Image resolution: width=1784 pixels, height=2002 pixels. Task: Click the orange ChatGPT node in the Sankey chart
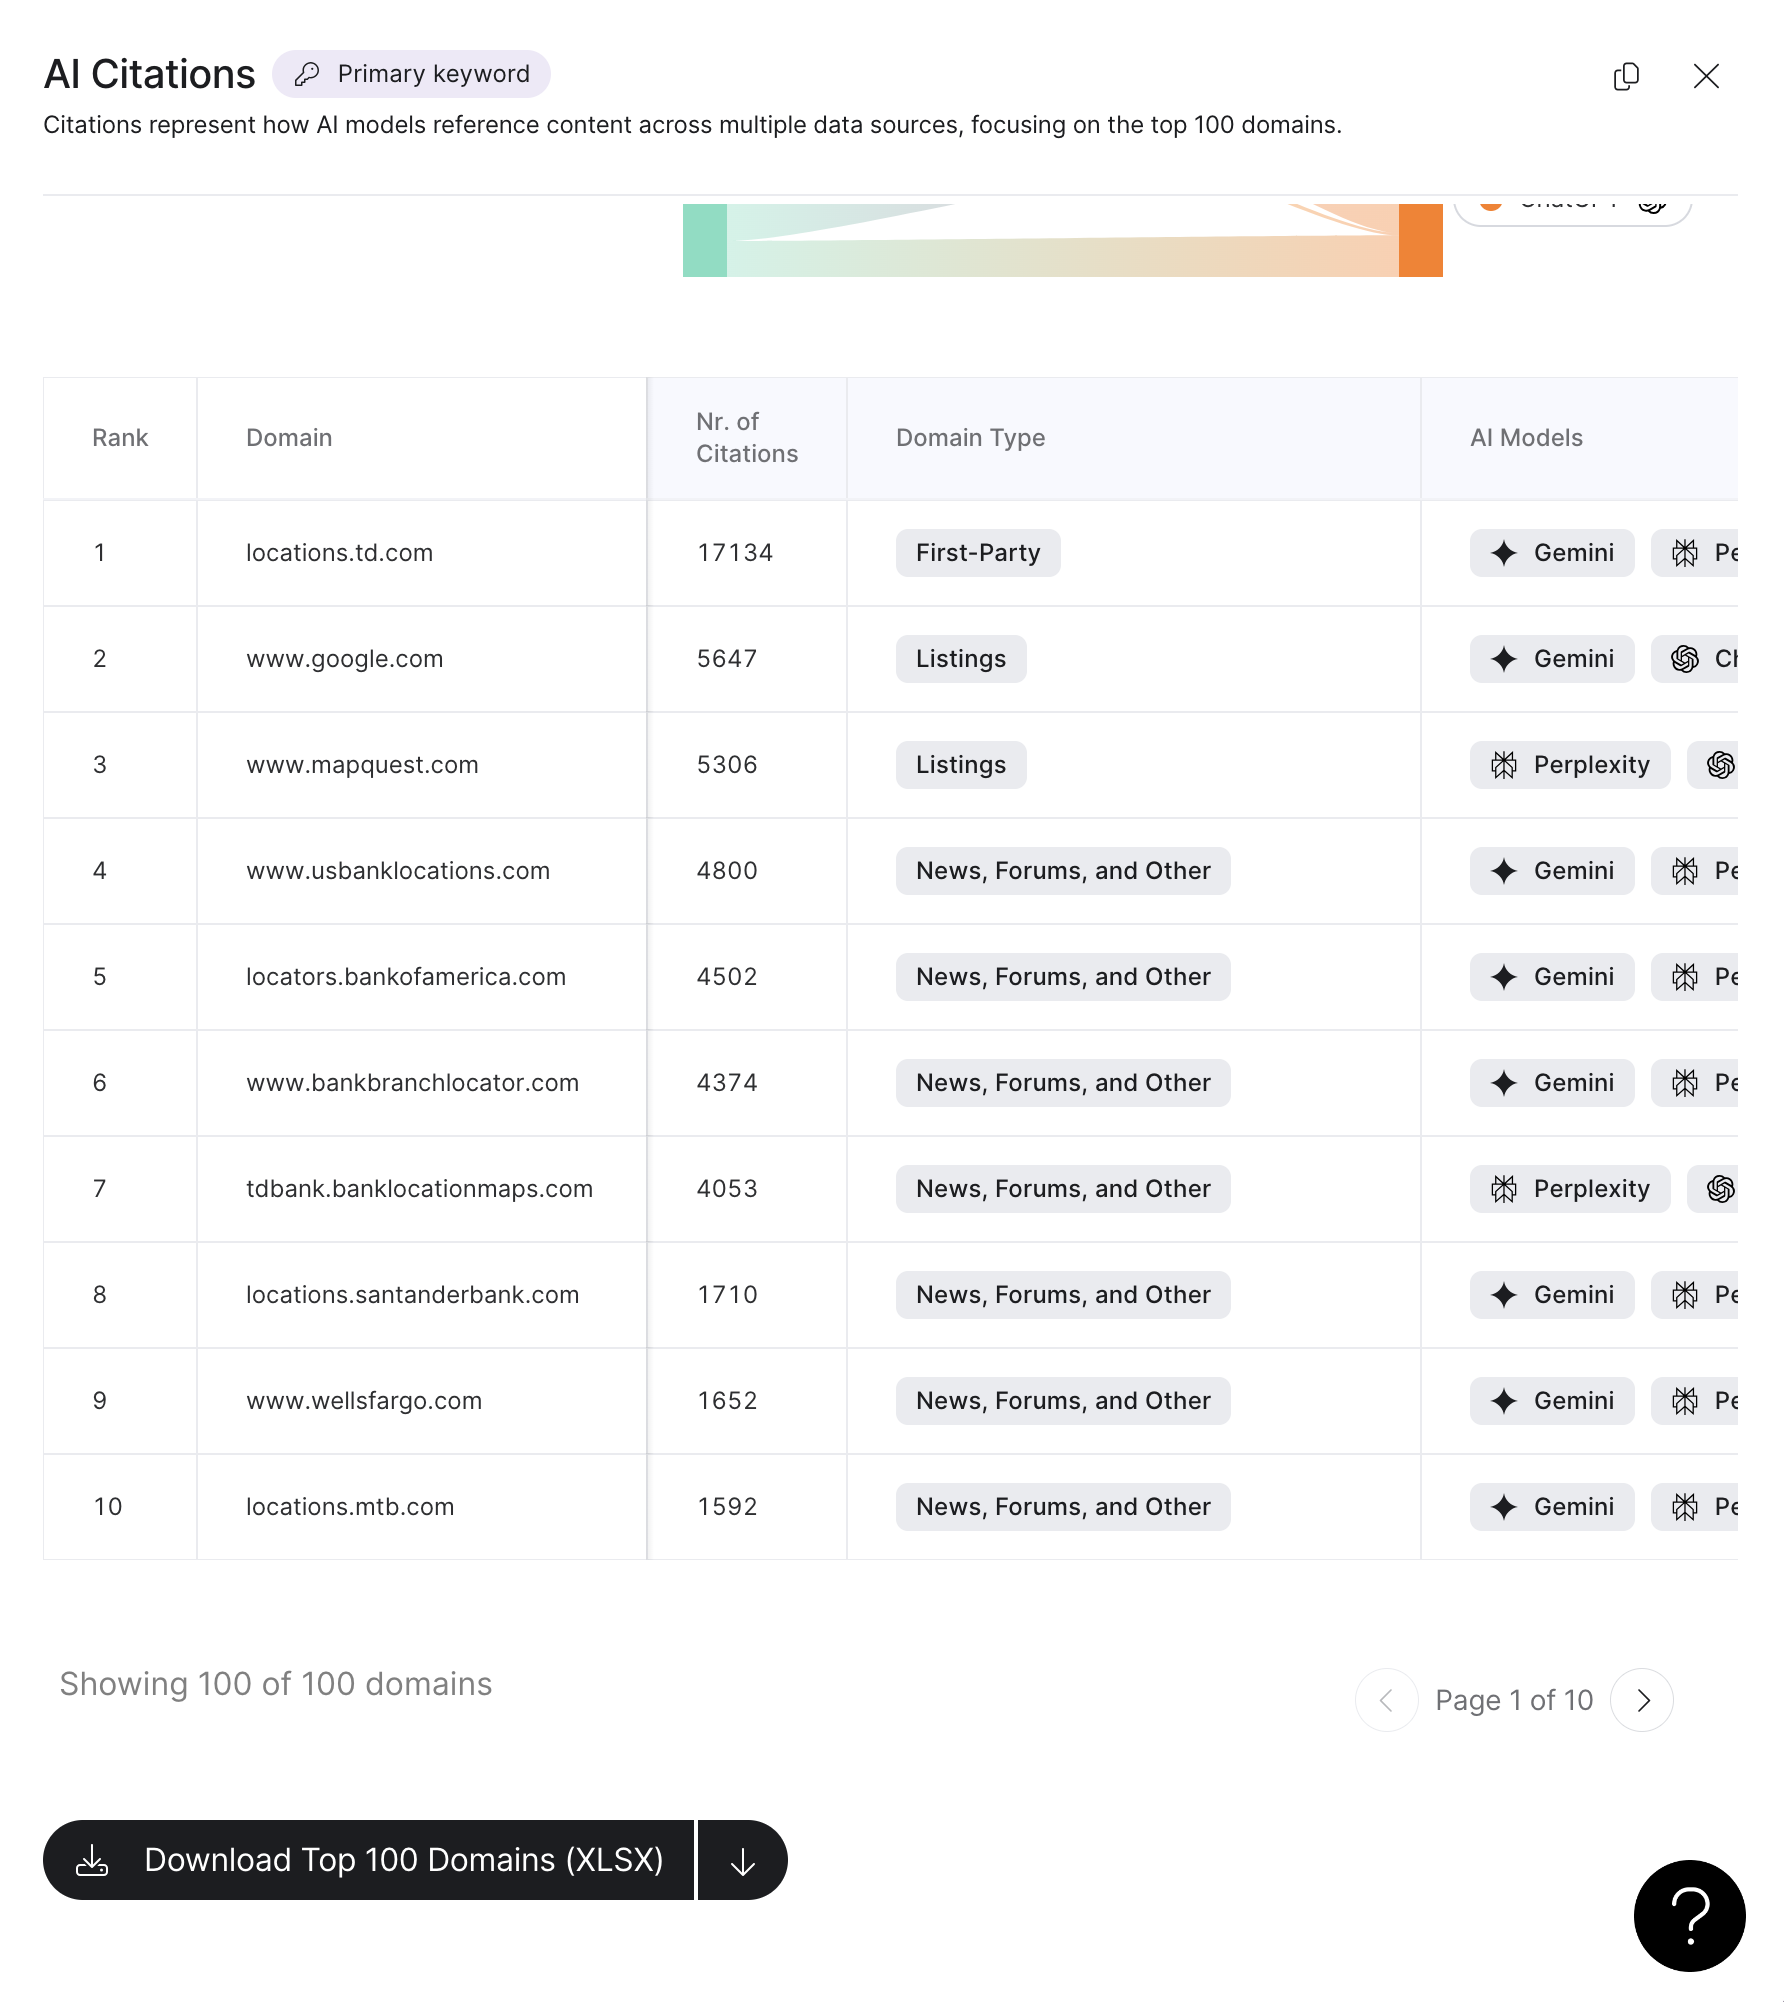coord(1420,240)
